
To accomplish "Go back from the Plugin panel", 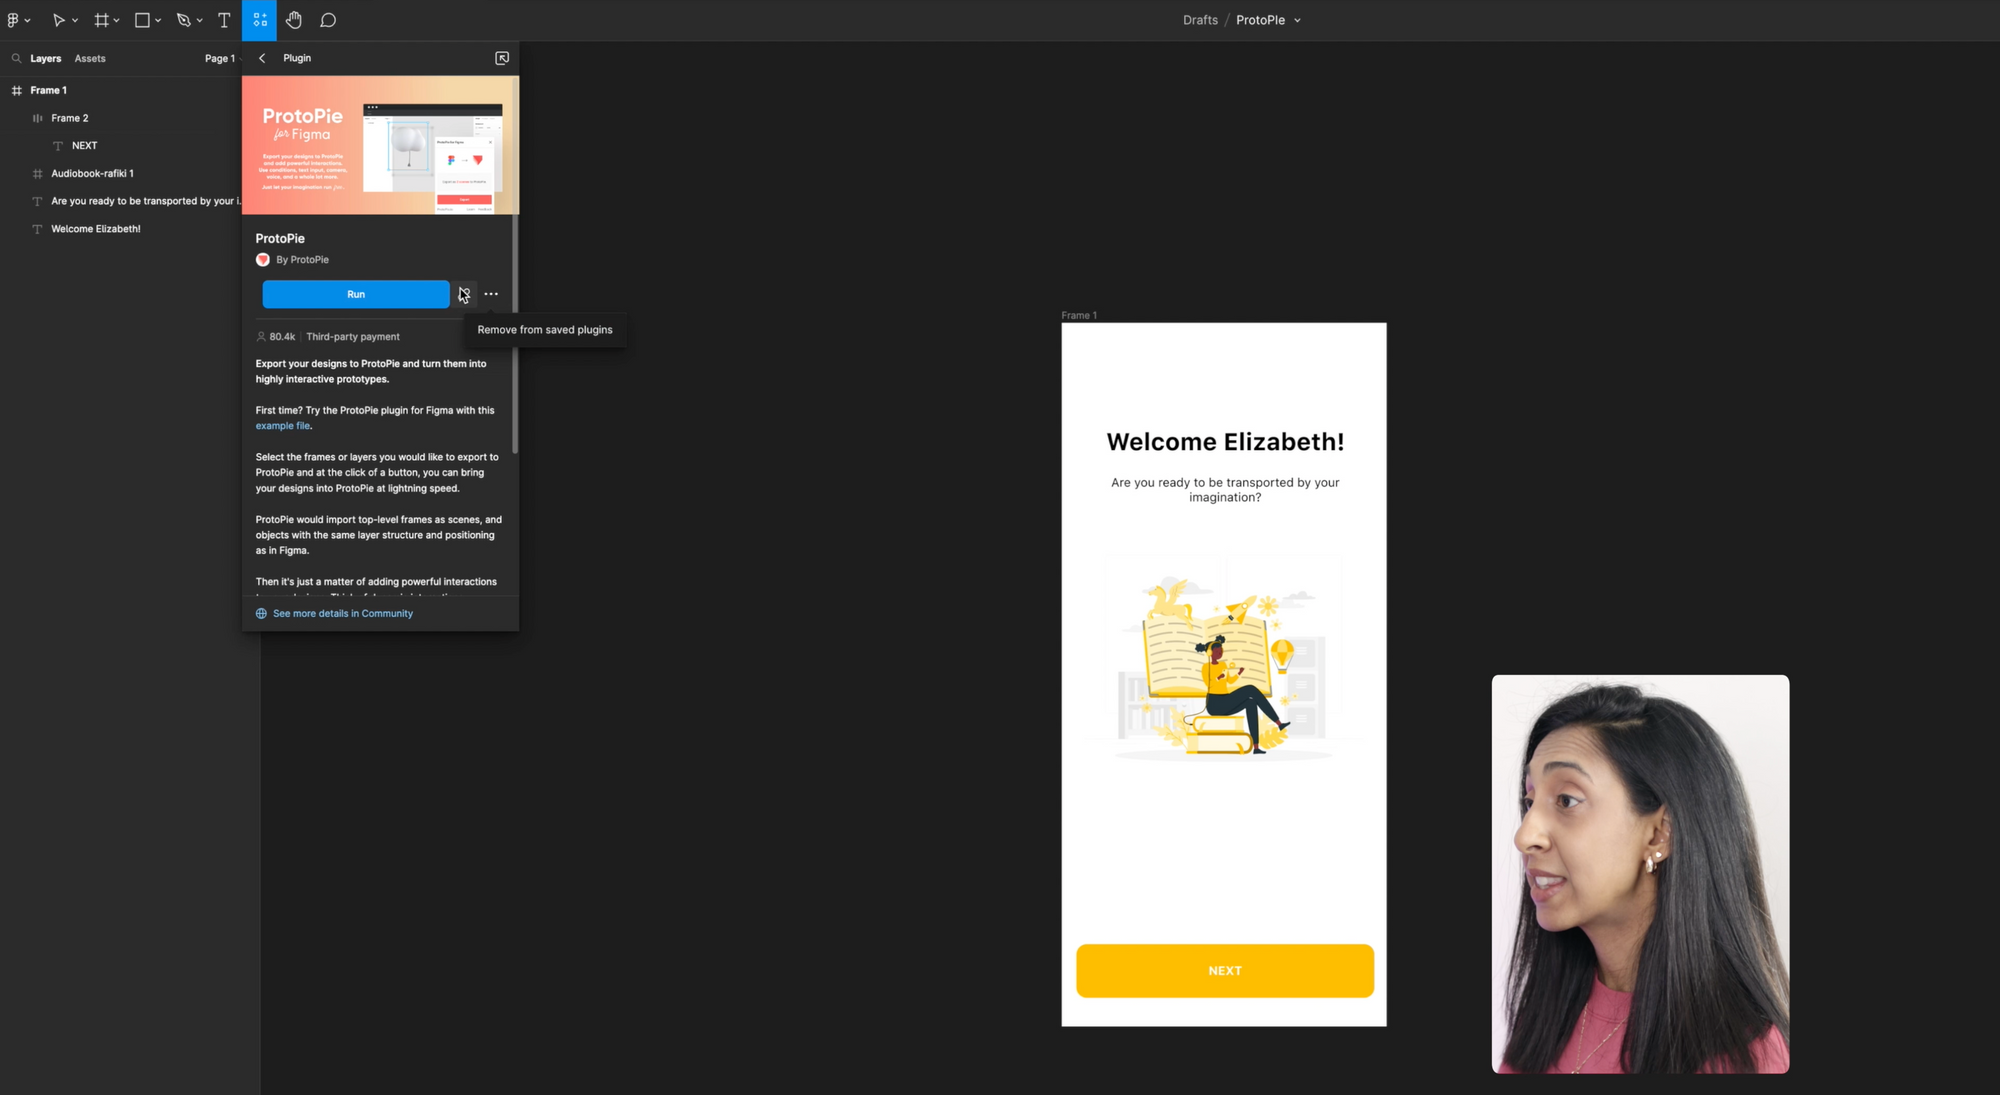I will tap(262, 58).
